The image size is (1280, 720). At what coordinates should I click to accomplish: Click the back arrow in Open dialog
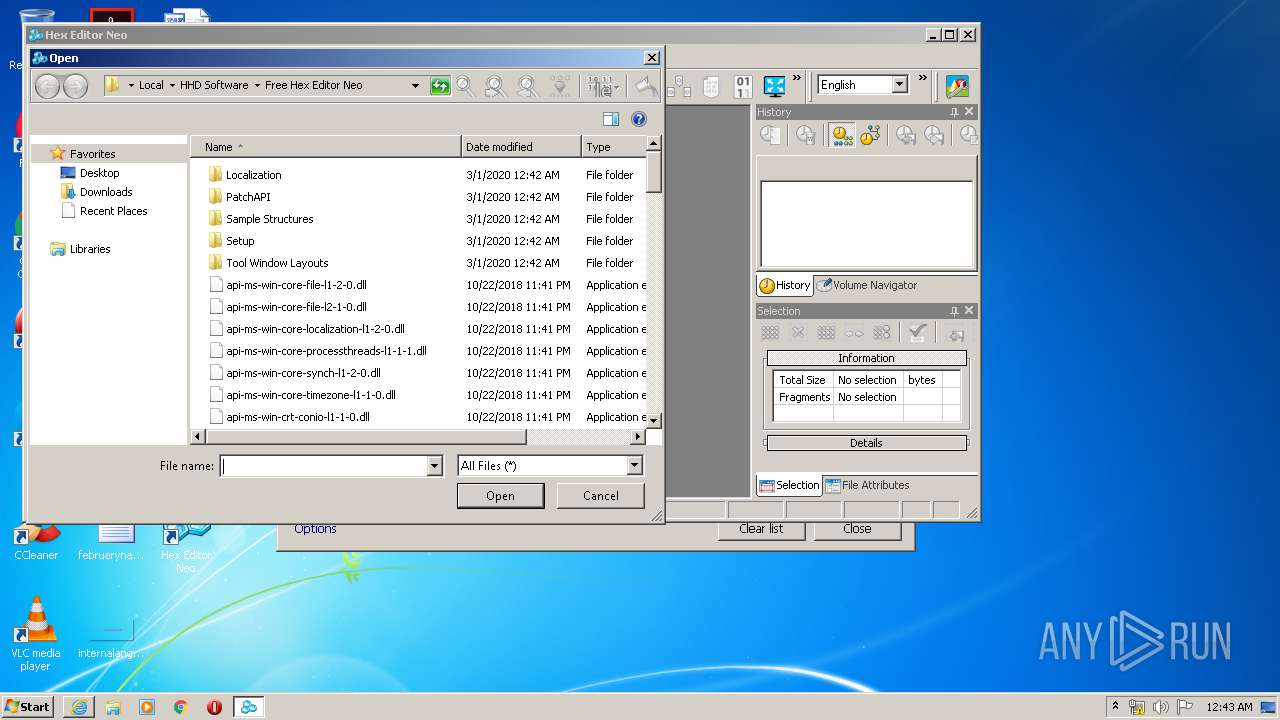click(47, 86)
